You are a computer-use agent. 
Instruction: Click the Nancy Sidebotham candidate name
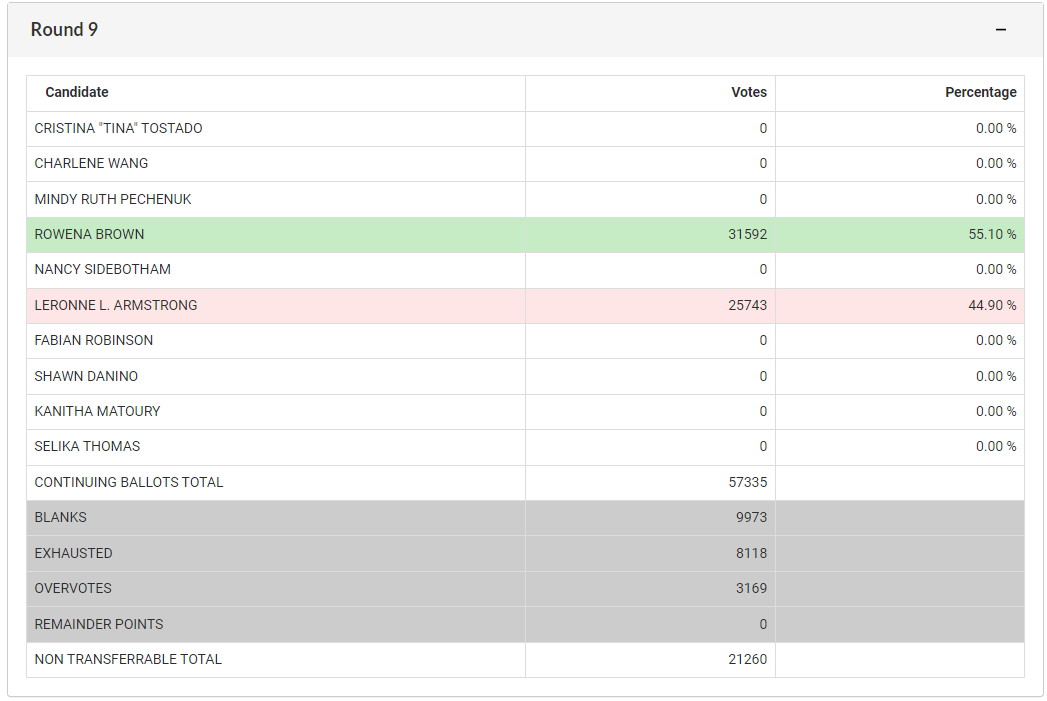click(102, 269)
